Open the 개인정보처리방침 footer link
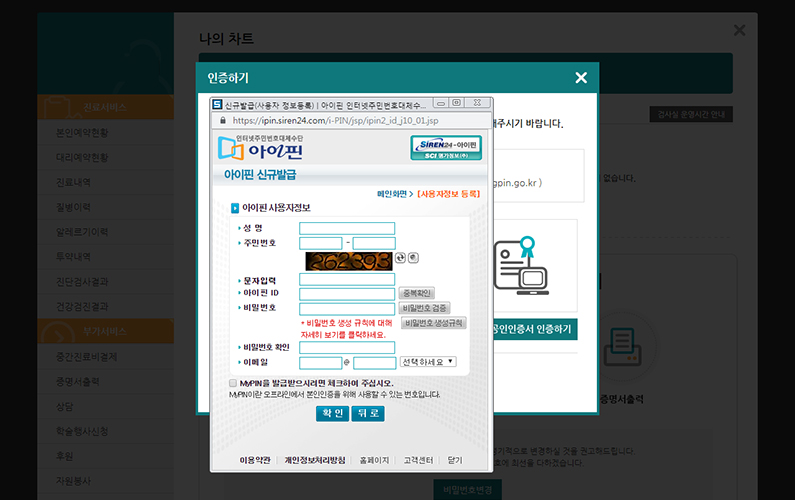 (x=314, y=460)
